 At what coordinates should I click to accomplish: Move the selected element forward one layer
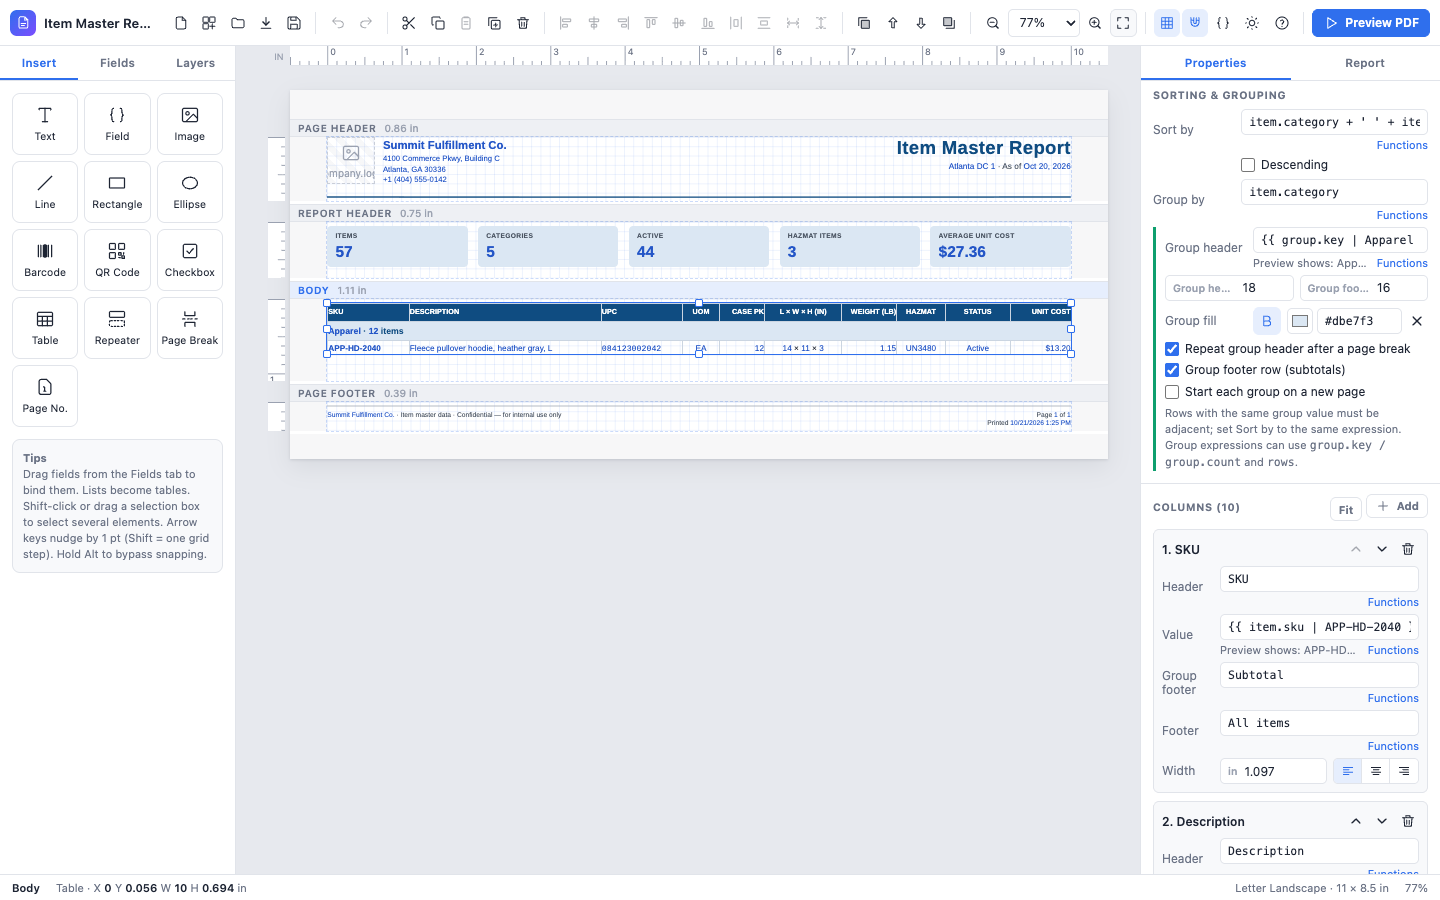tap(893, 23)
